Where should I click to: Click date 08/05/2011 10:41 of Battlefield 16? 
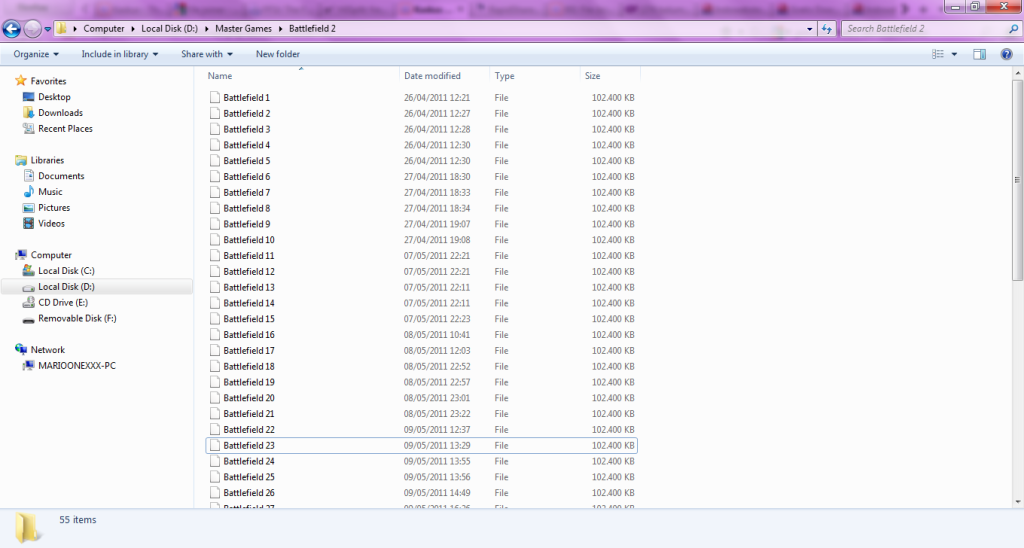point(437,334)
